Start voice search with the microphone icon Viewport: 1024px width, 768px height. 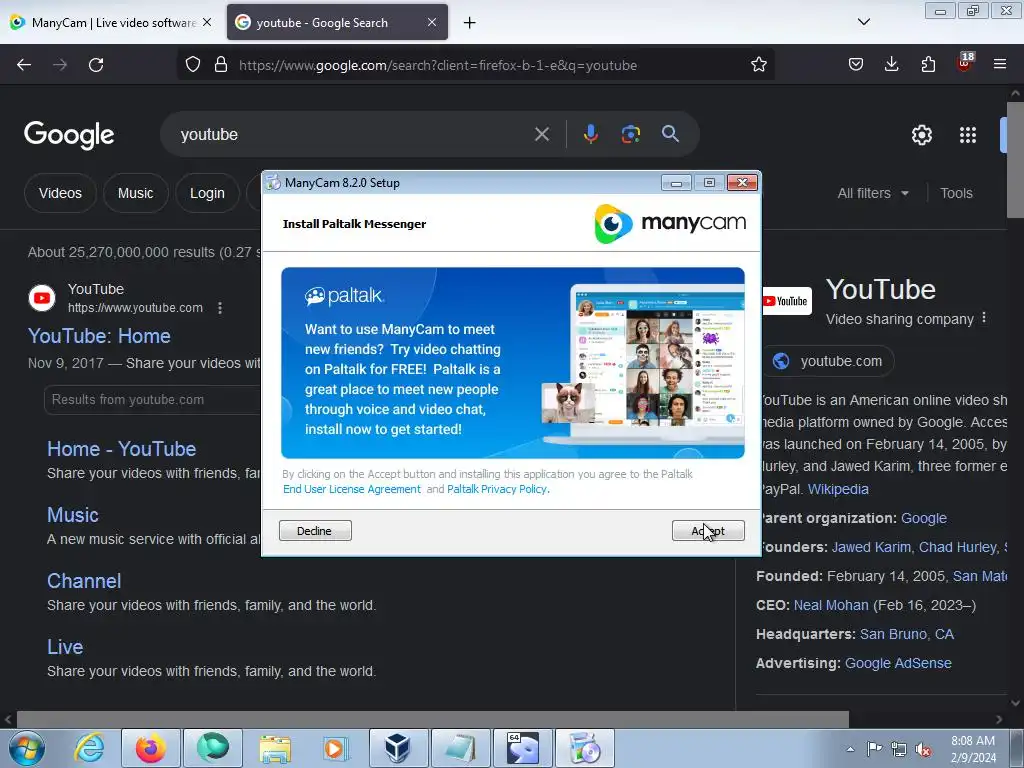(x=590, y=134)
